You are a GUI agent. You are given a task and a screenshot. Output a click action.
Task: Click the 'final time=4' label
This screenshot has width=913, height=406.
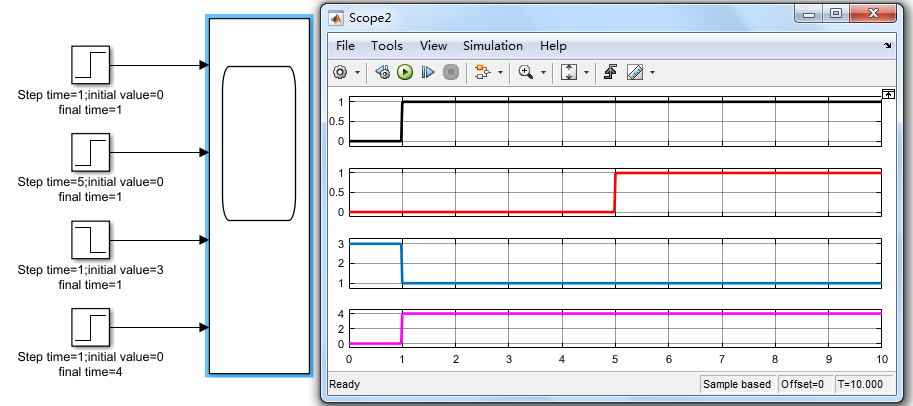90,372
